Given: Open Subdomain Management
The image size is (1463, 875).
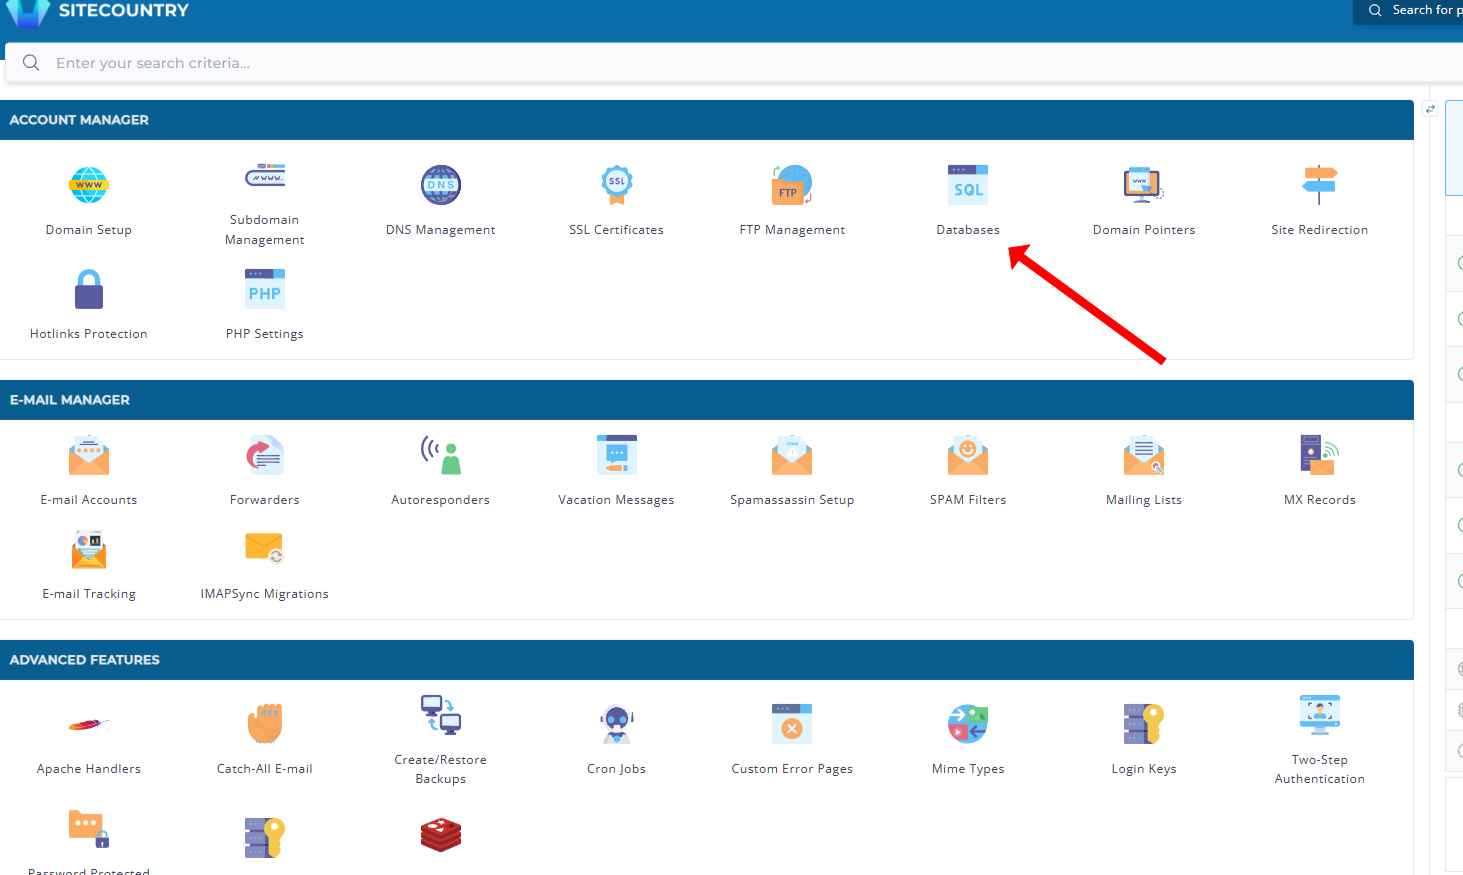Looking at the screenshot, I should click(x=264, y=203).
